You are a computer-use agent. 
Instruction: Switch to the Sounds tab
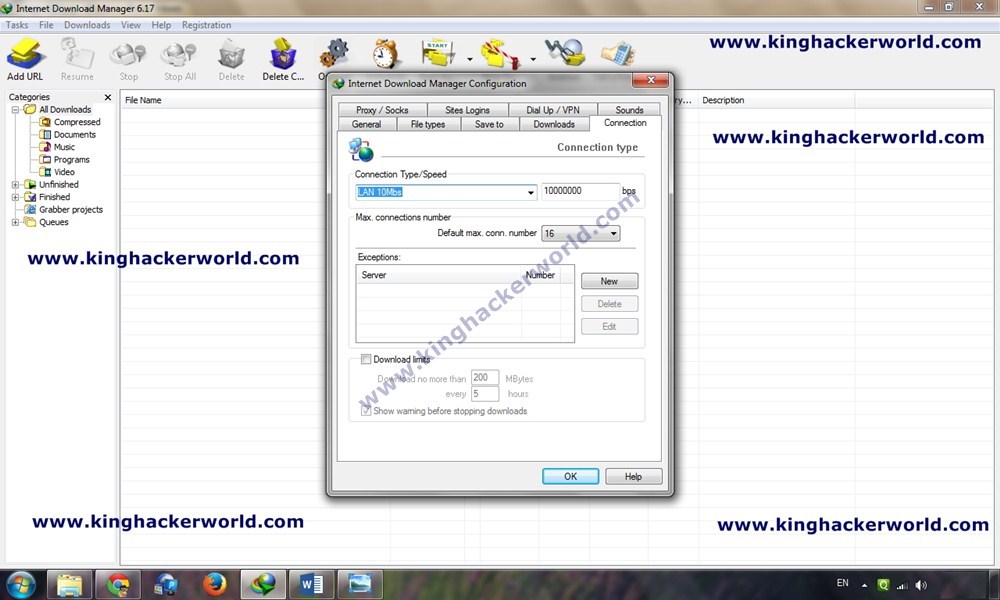tap(629, 110)
